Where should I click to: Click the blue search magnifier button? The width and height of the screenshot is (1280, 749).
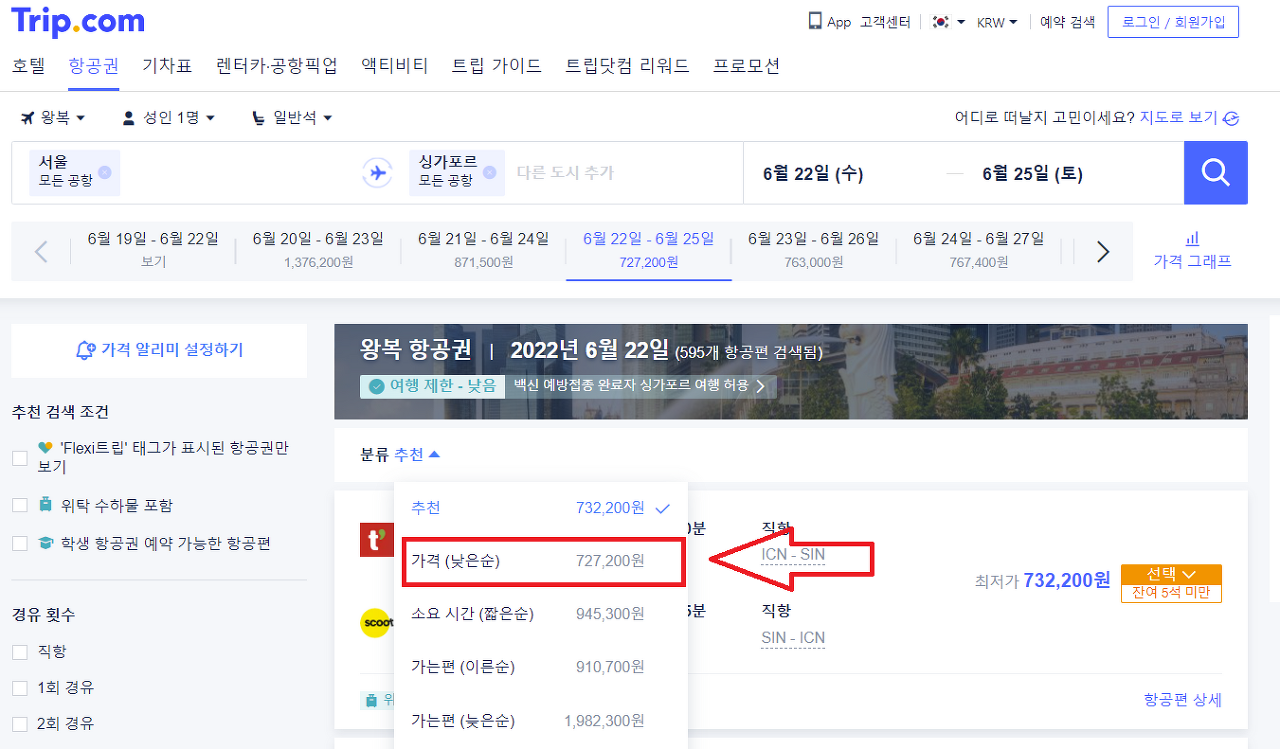1215,172
